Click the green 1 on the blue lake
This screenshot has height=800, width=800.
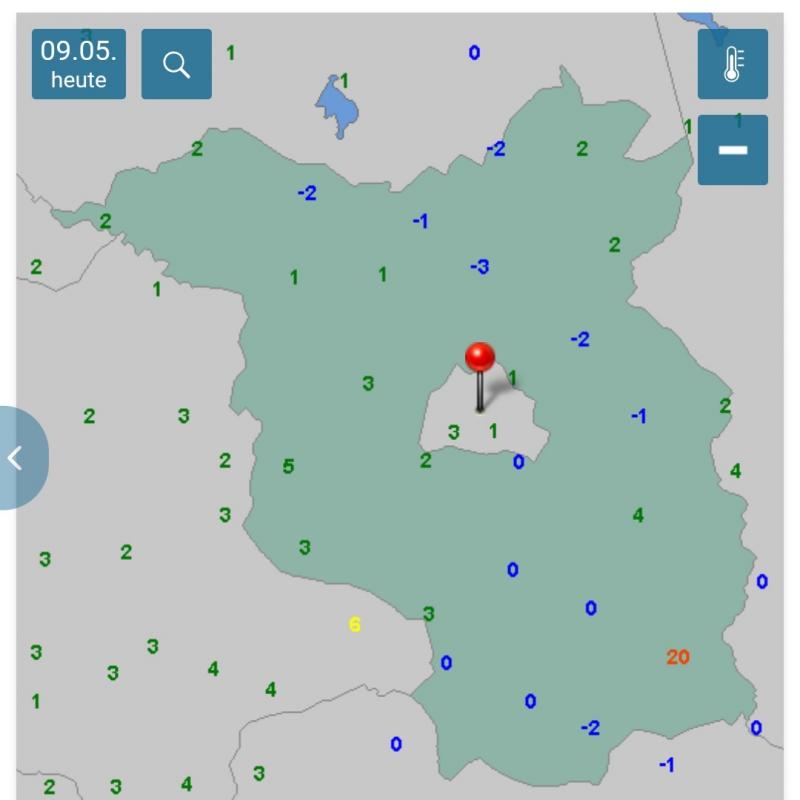344,81
